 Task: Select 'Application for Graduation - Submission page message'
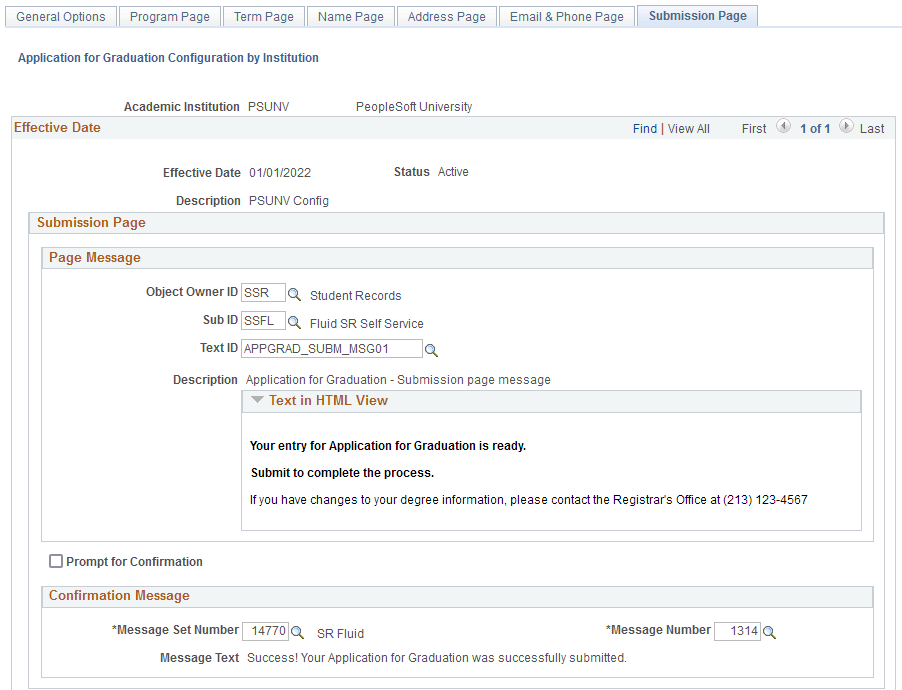[398, 380]
